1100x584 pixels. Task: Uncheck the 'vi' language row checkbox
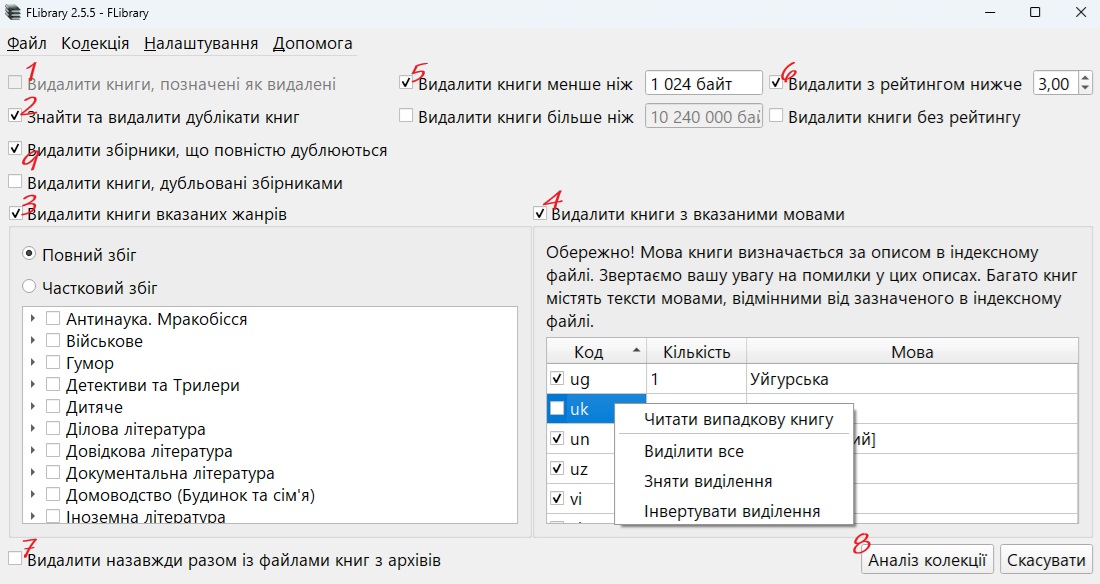[557, 498]
